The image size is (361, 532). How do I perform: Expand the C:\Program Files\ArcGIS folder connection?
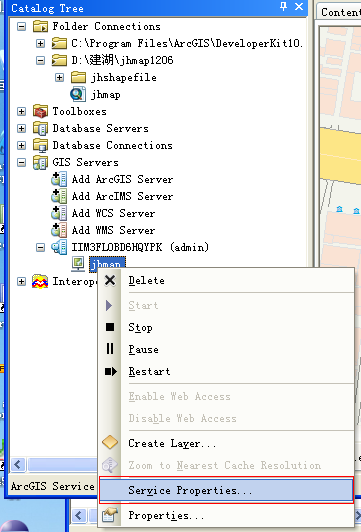[40, 43]
